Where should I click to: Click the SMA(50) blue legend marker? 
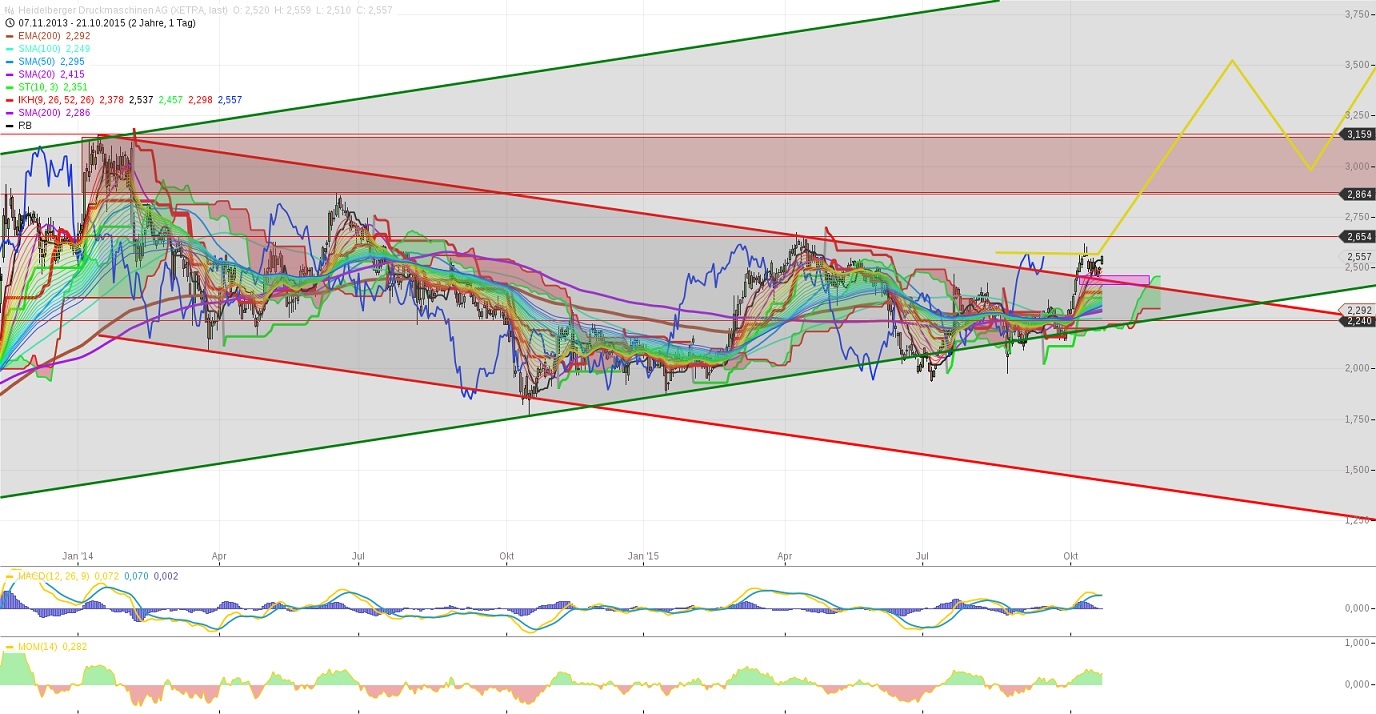click(9, 61)
